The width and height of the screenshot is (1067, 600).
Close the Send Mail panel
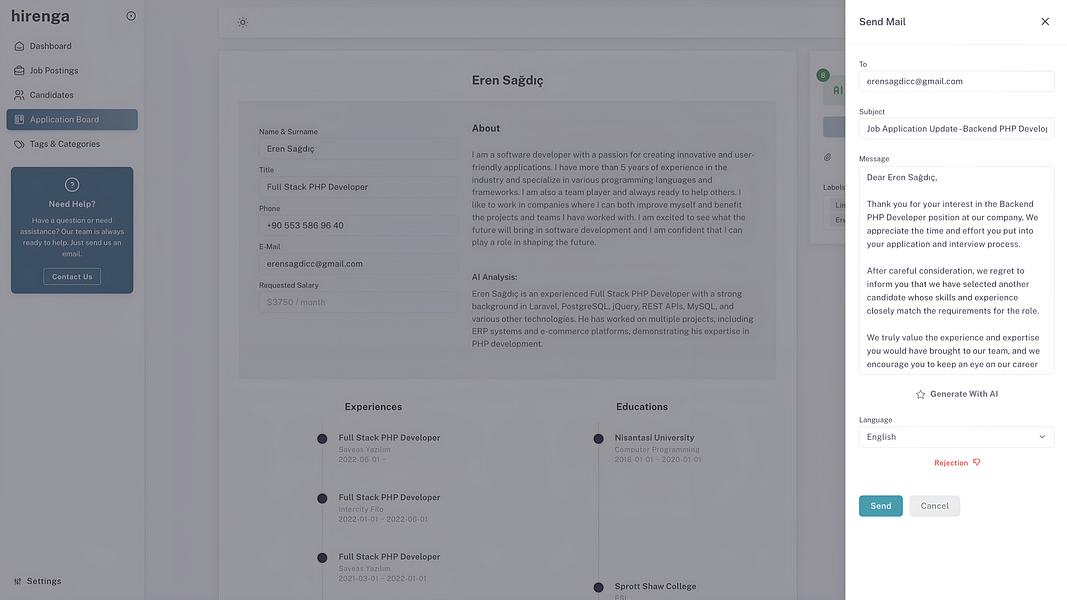tap(1045, 22)
